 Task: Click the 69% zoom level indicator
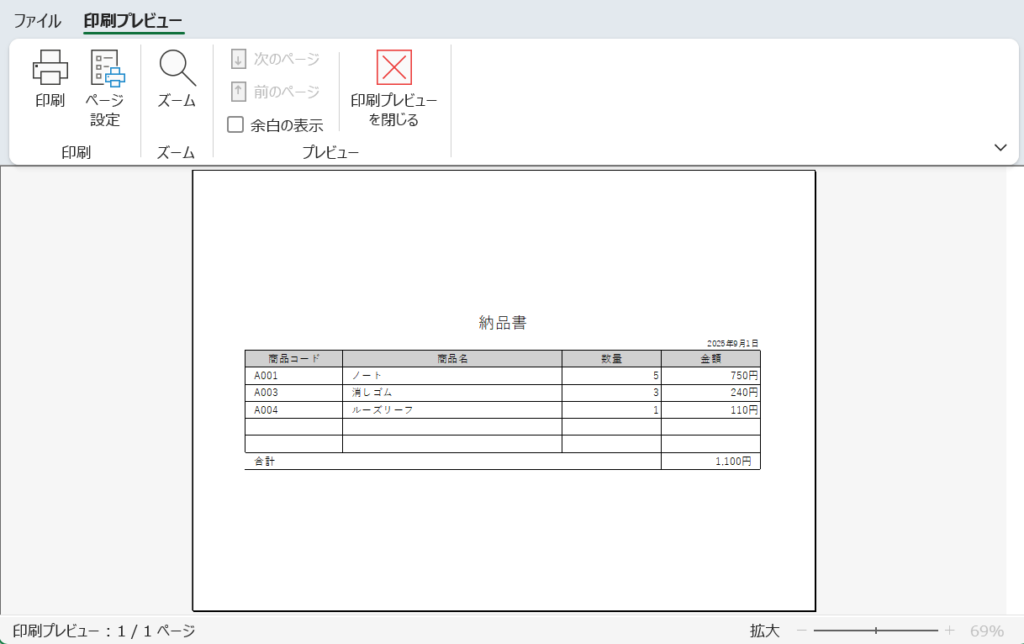point(986,631)
